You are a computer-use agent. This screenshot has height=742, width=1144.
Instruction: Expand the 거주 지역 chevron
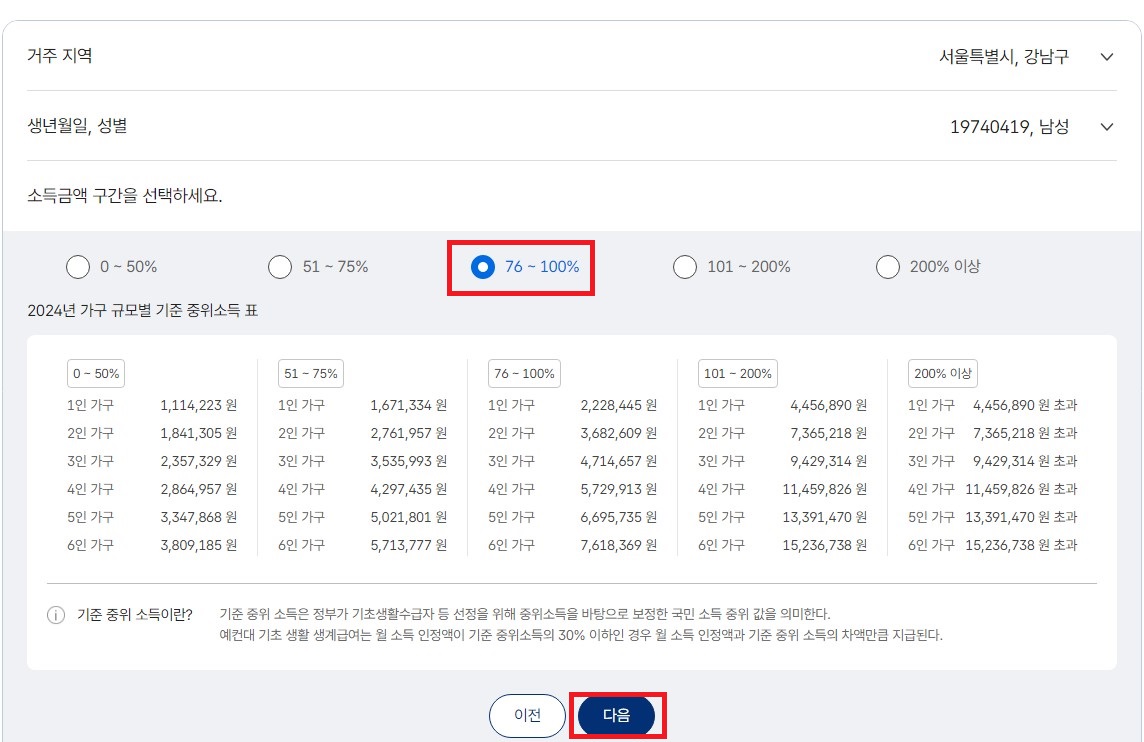(1107, 57)
